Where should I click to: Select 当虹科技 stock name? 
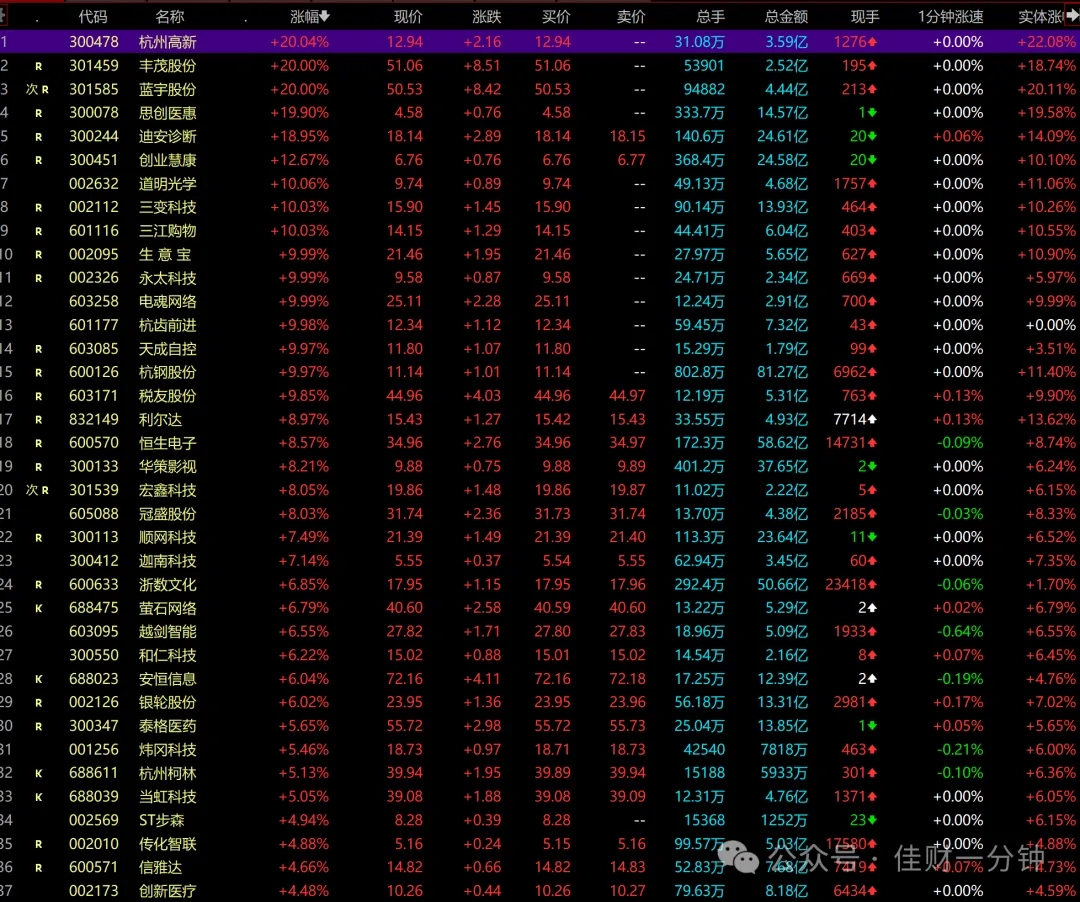(167, 797)
